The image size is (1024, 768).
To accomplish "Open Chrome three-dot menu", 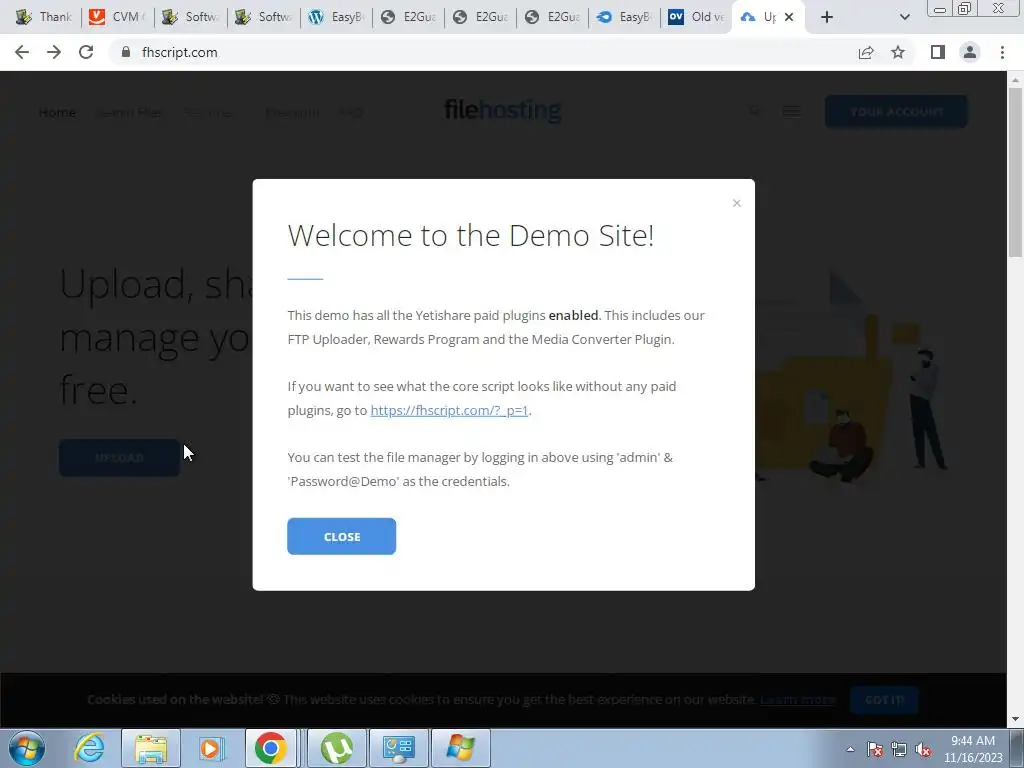I will [x=1002, y=52].
